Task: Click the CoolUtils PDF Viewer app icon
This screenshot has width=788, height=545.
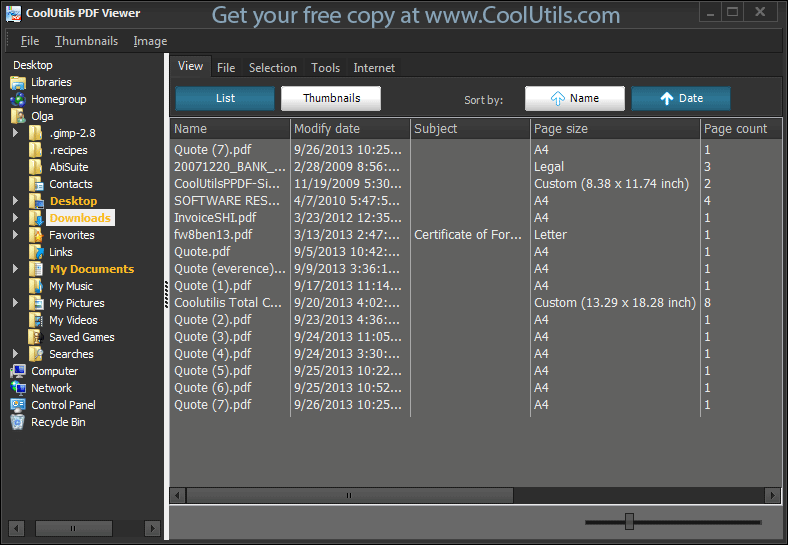Action: [x=13, y=14]
